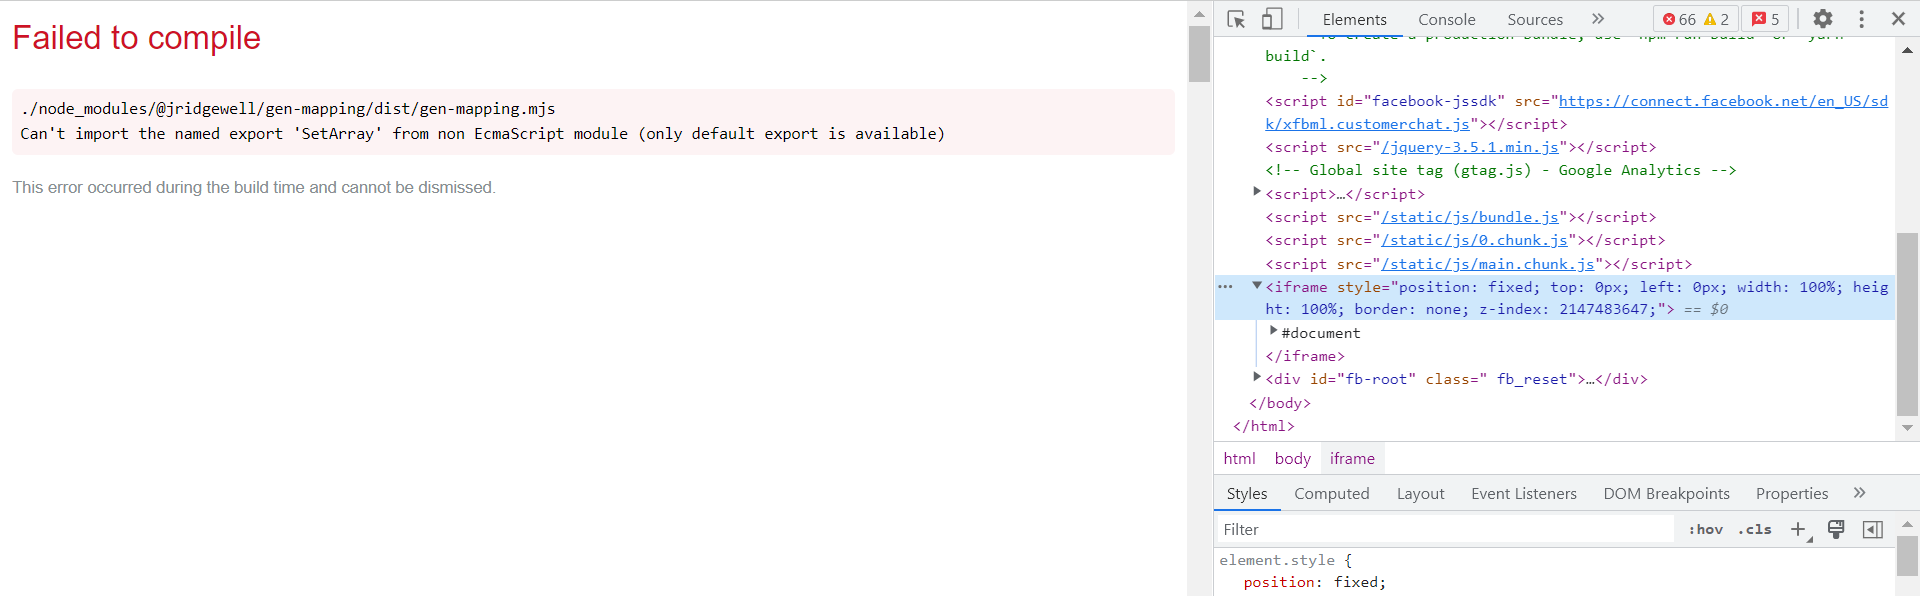The image size is (1920, 596).
Task: Activate the inspect element picker tool
Action: click(x=1236, y=19)
